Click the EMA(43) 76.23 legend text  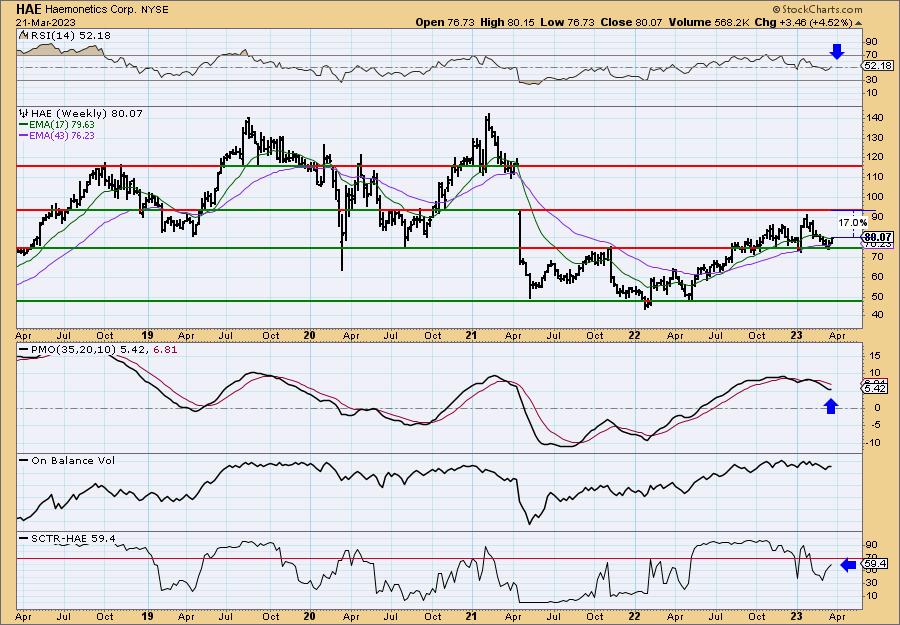click(62, 136)
